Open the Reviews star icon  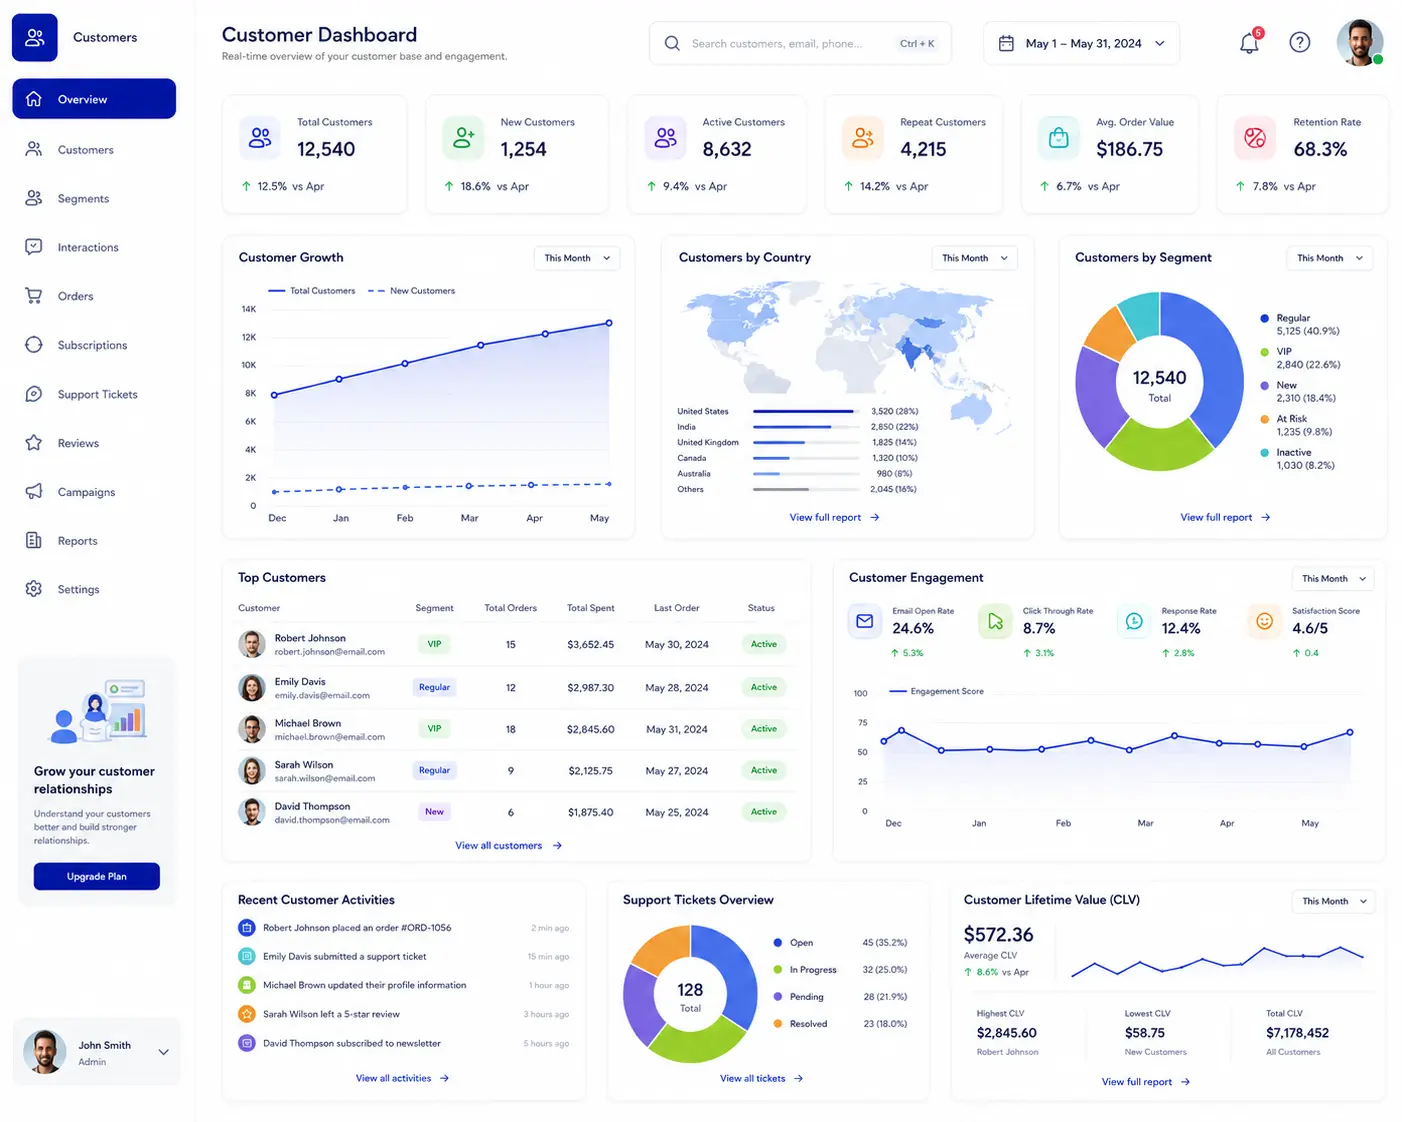click(x=34, y=442)
